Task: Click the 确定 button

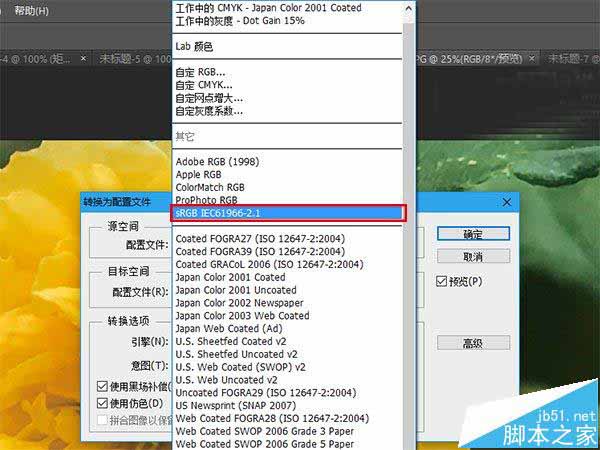Action: point(473,234)
